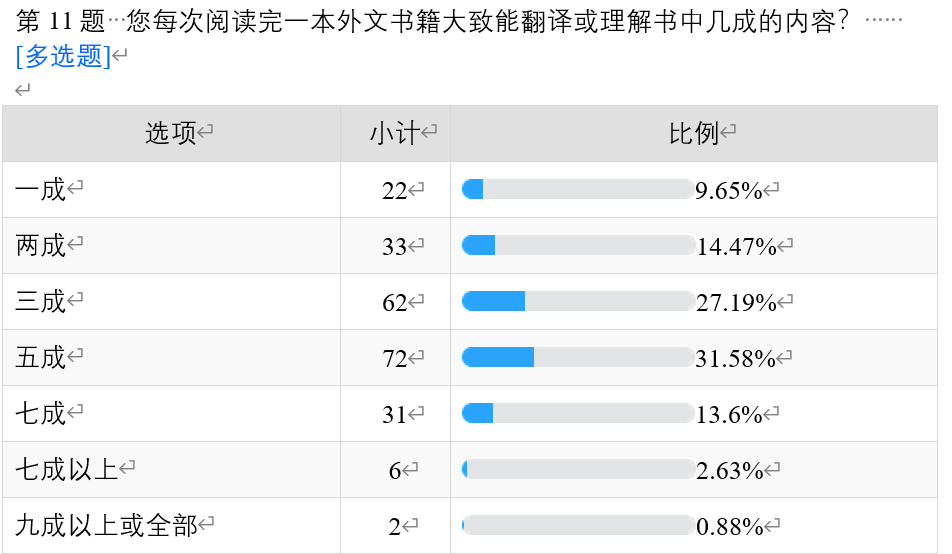
Task: Click the progress bar for 一成
Action: (577, 189)
